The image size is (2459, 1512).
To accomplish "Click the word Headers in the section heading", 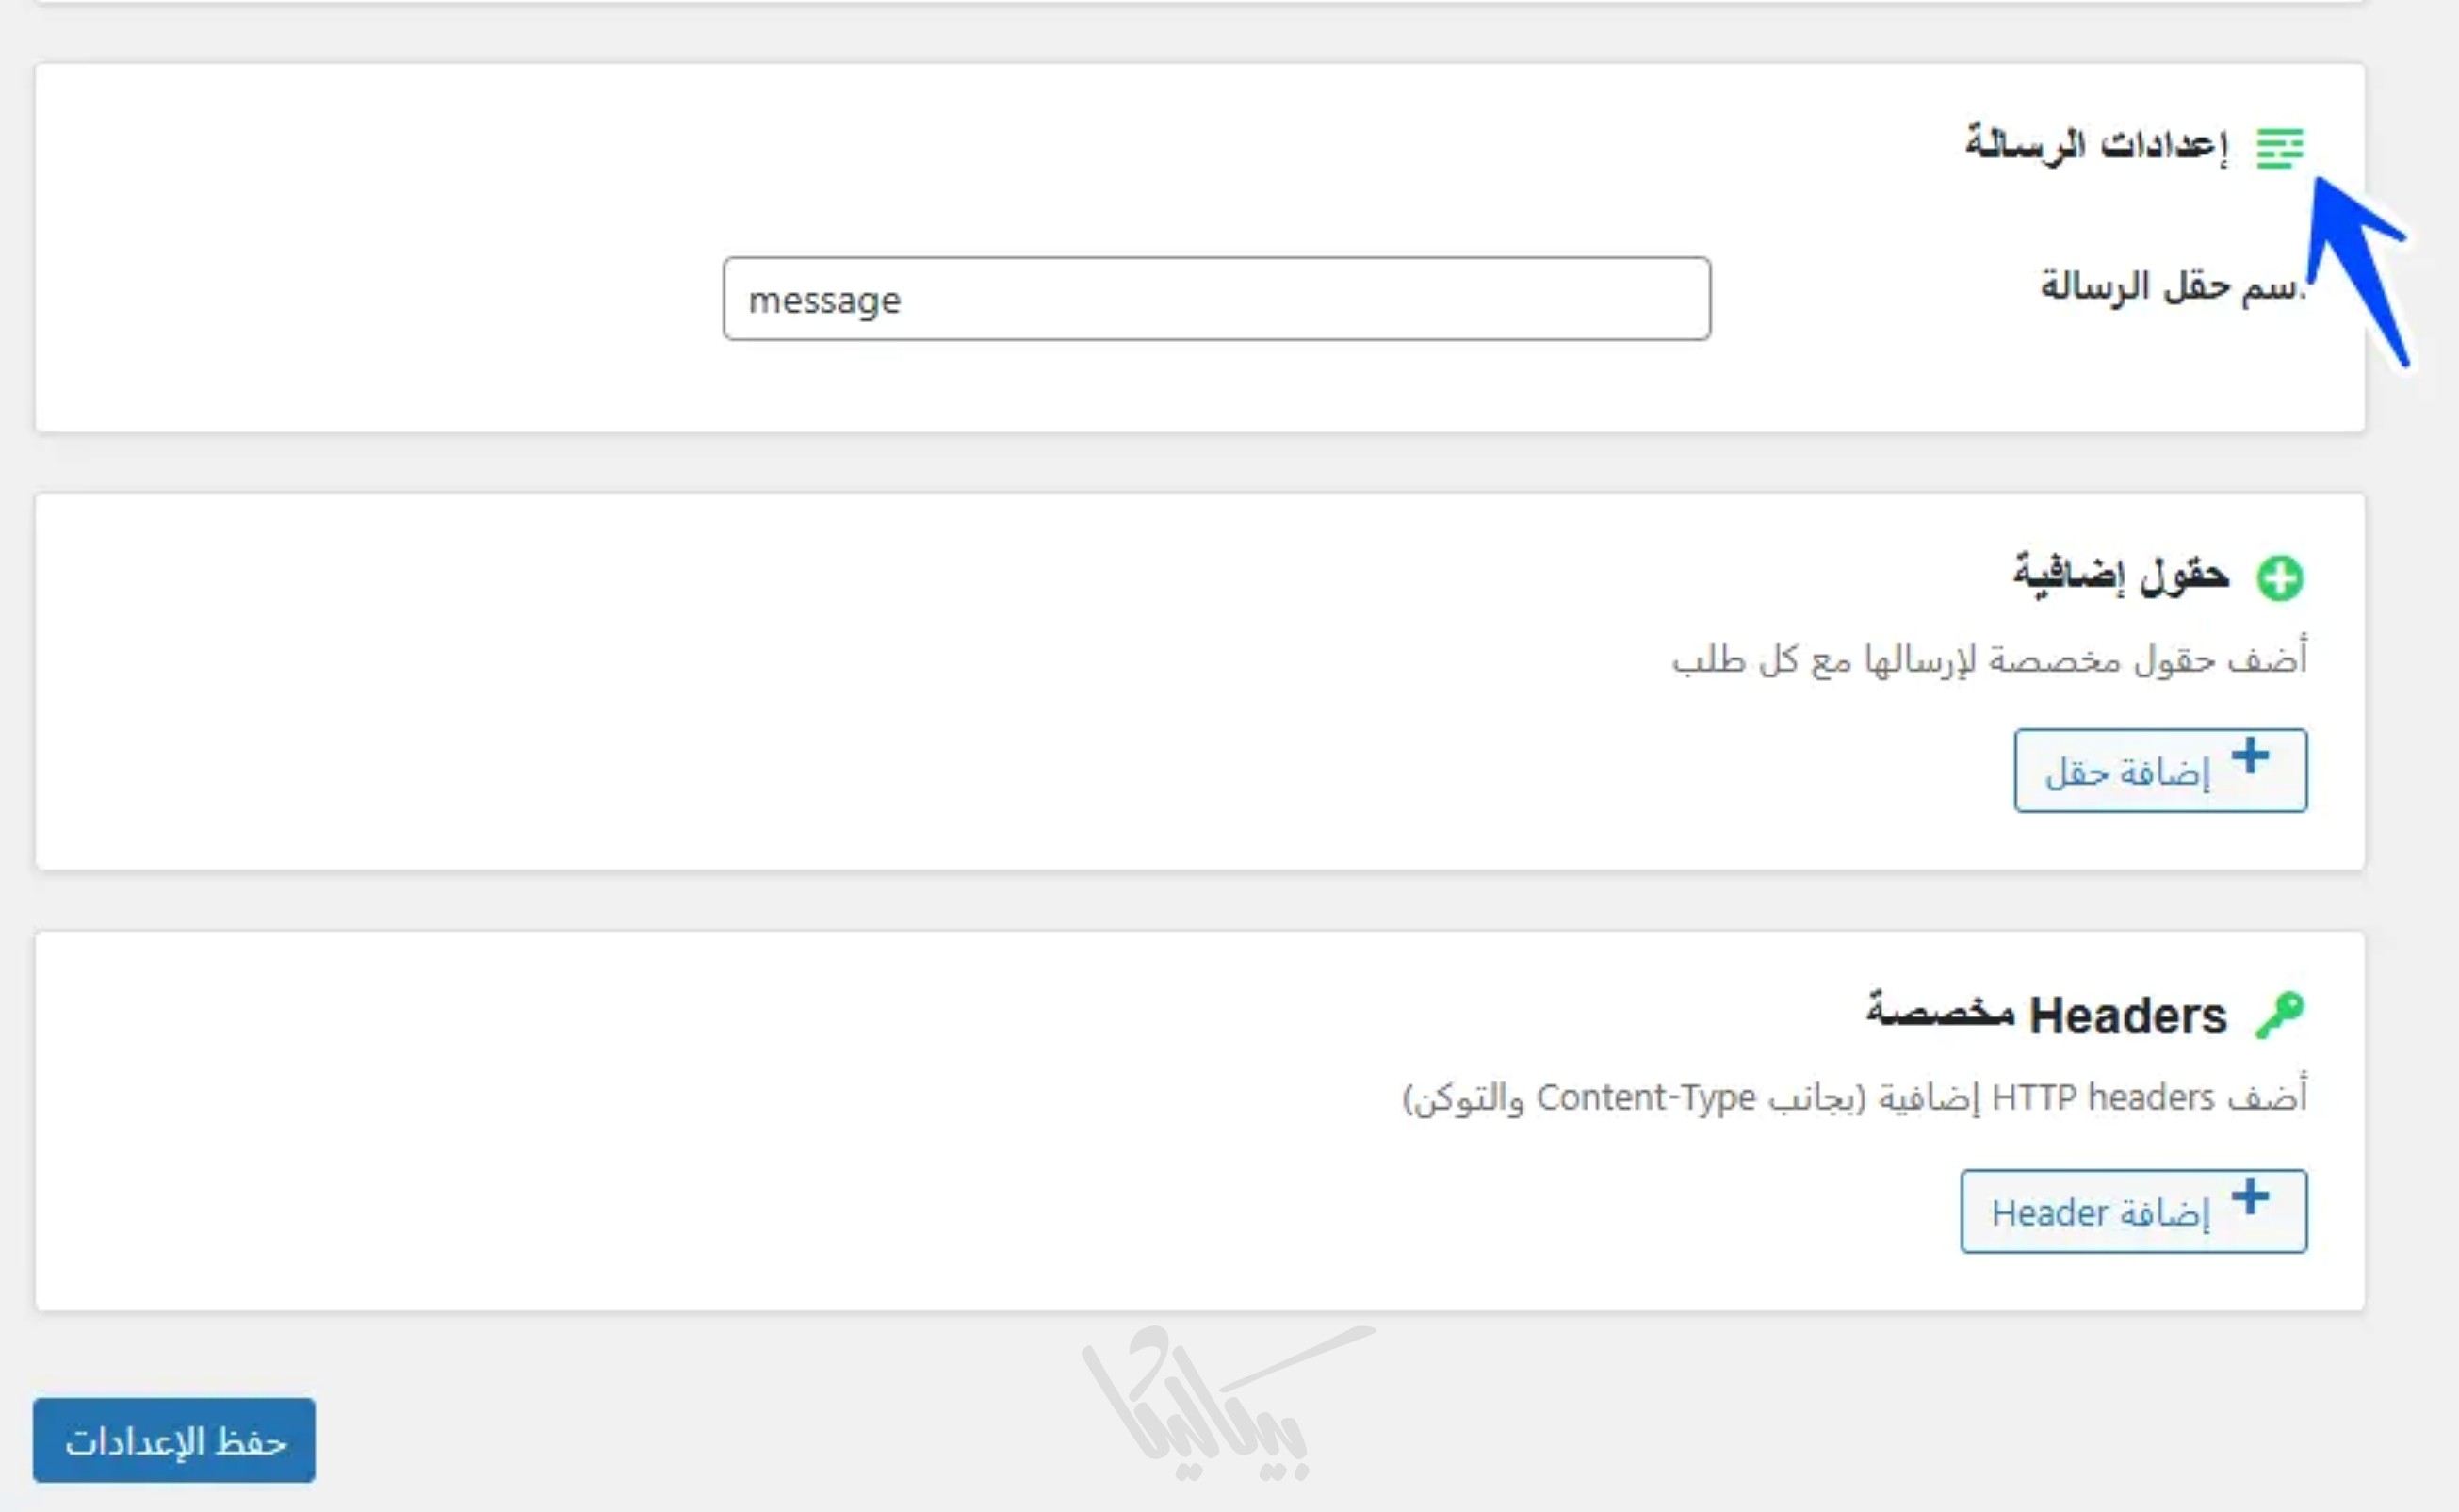I will [2128, 1016].
